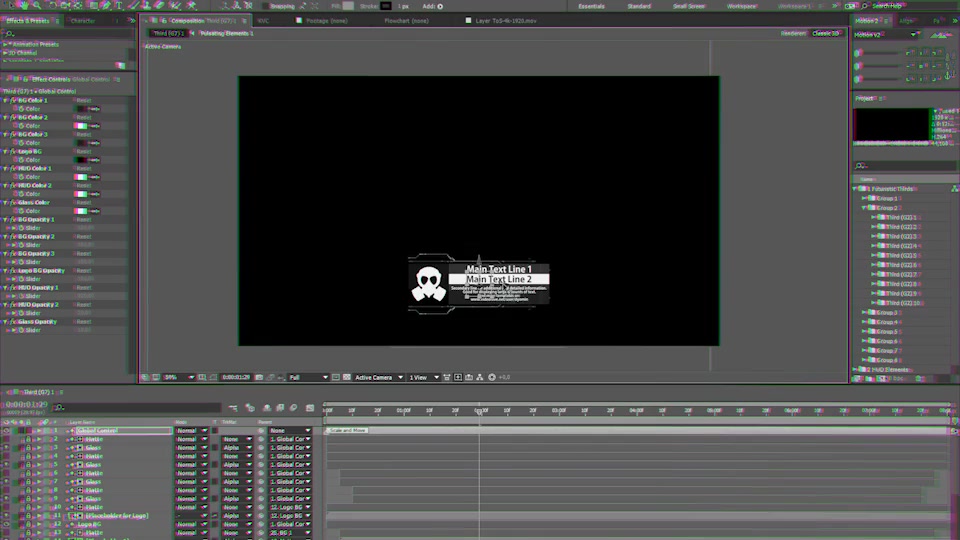The image size is (960, 540).
Task: Open the viewer magnification 50% dropdown
Action: 179,377
